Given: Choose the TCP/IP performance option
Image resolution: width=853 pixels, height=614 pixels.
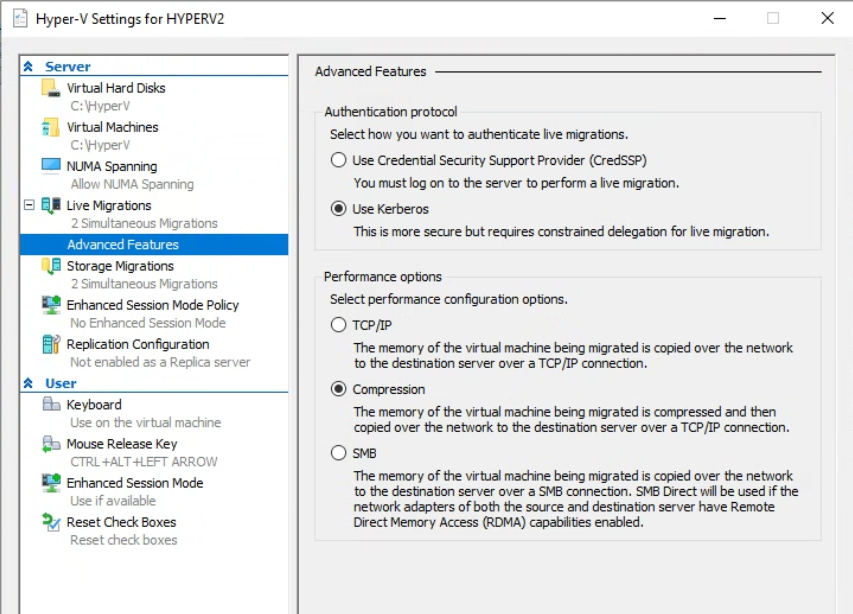Looking at the screenshot, I should [338, 325].
